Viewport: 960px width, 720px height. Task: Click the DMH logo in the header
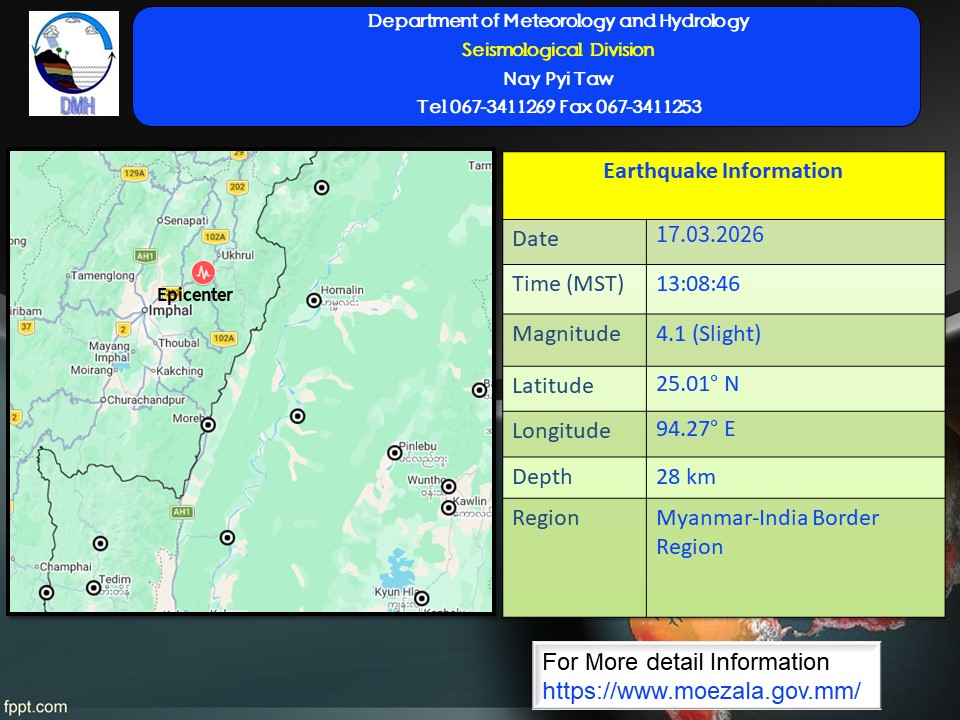(x=74, y=64)
